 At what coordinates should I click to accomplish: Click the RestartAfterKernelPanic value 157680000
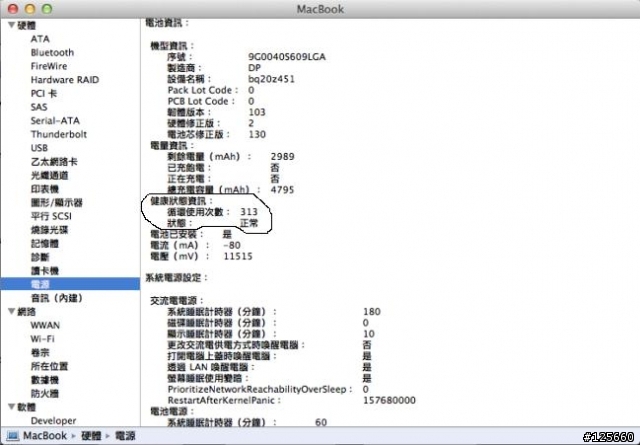389,400
